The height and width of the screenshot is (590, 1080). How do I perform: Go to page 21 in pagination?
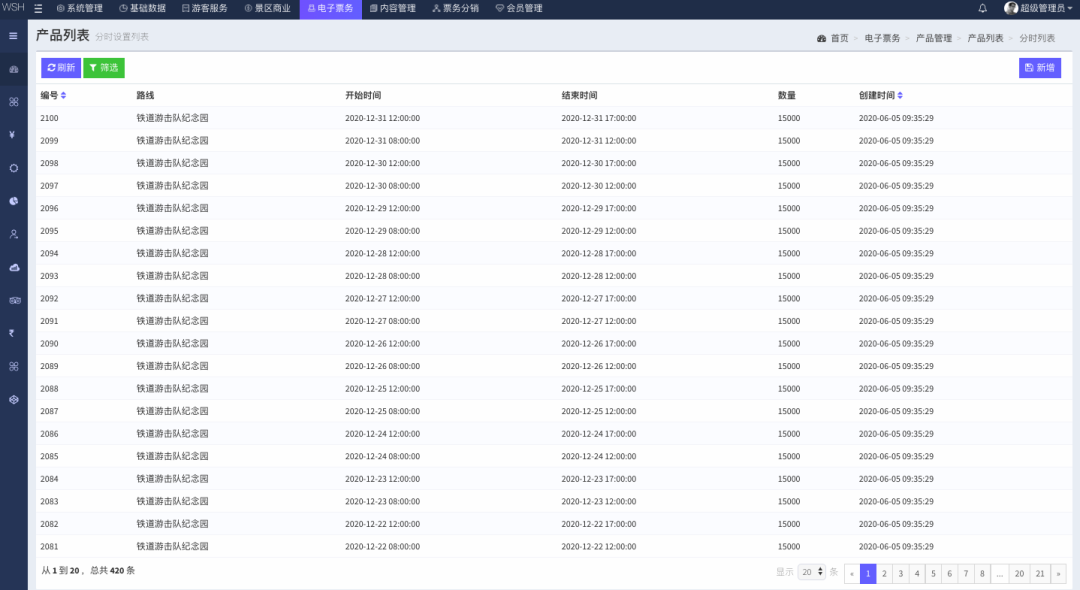tap(1040, 573)
